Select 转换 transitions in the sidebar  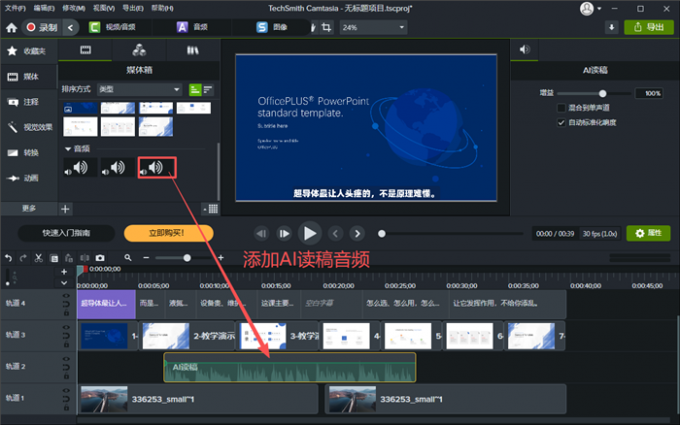coord(27,153)
